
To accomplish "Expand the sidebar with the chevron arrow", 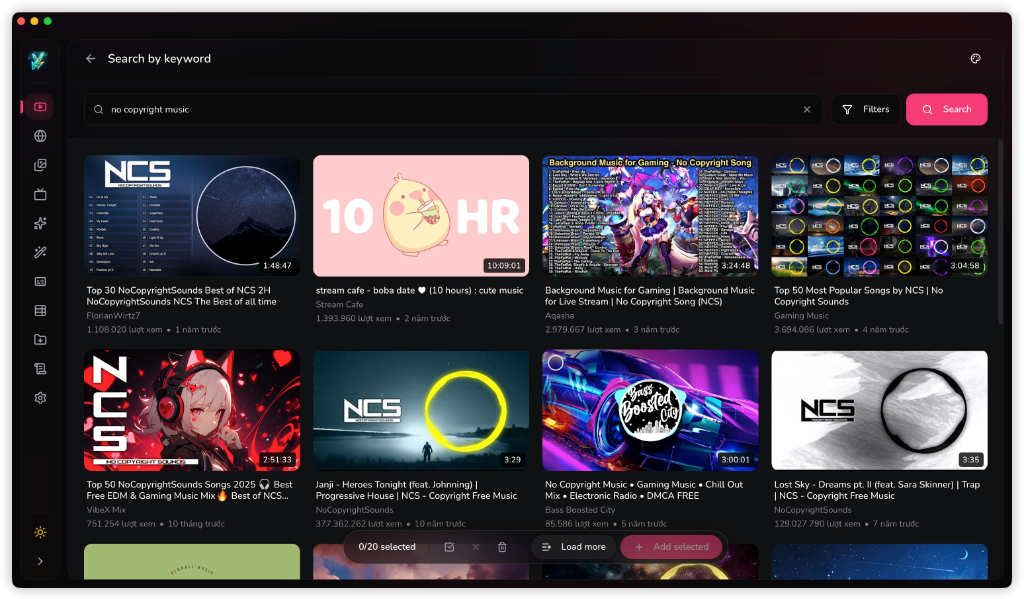I will pyautogui.click(x=40, y=561).
